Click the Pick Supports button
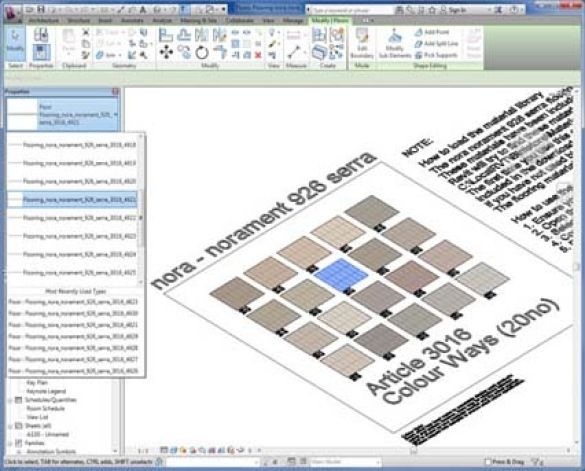This screenshot has height=471, width=585. coord(437,55)
